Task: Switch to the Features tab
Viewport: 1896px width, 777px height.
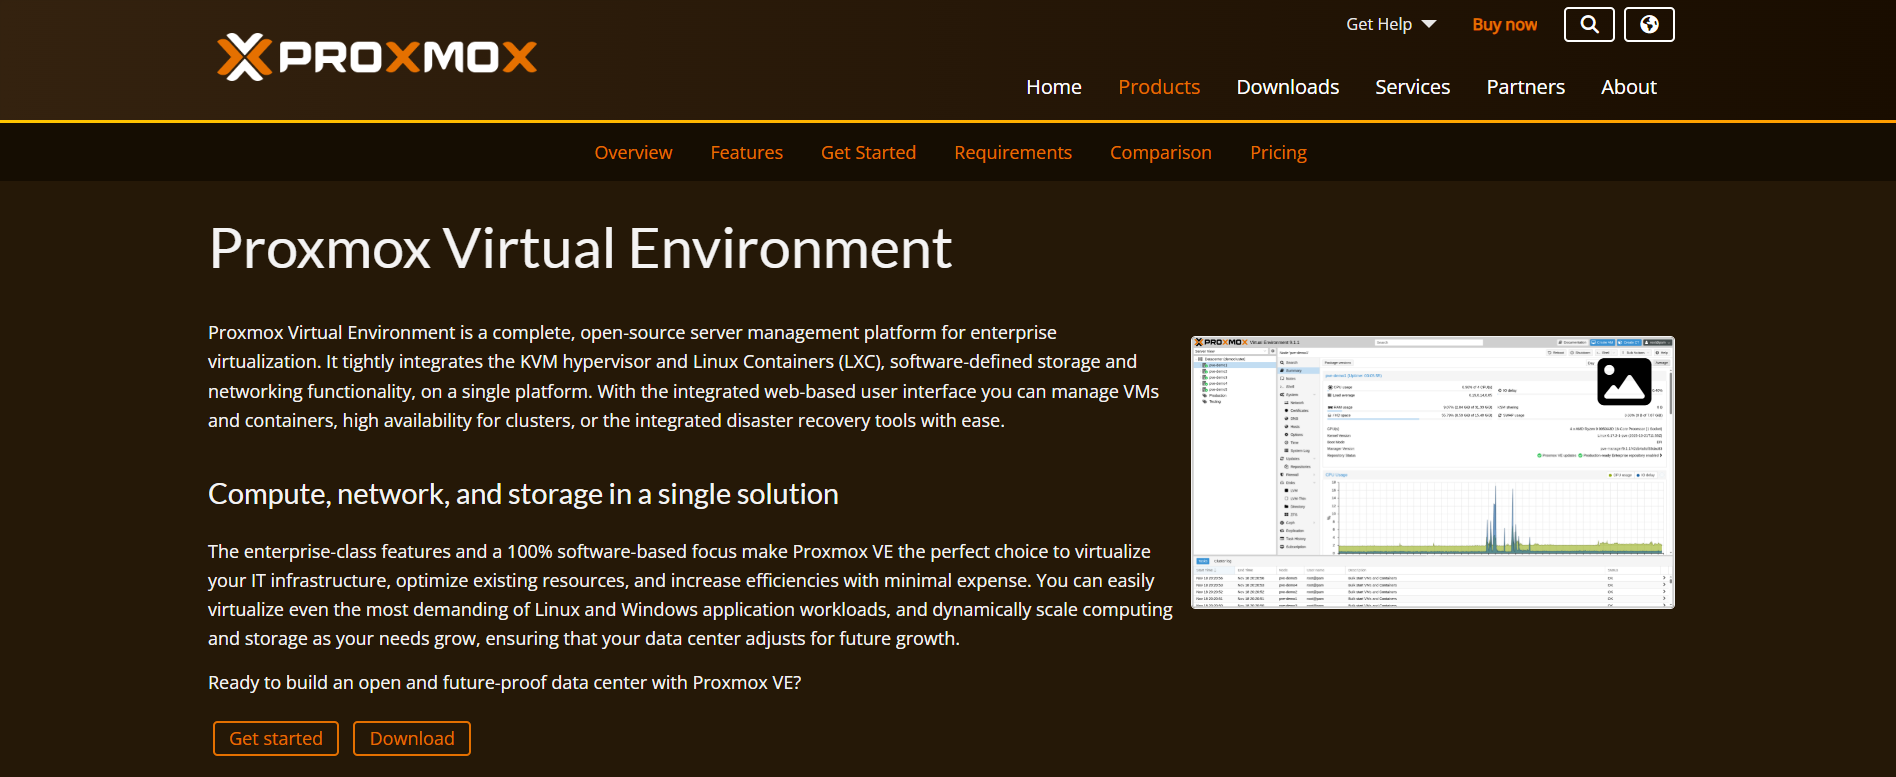Action: [x=747, y=152]
